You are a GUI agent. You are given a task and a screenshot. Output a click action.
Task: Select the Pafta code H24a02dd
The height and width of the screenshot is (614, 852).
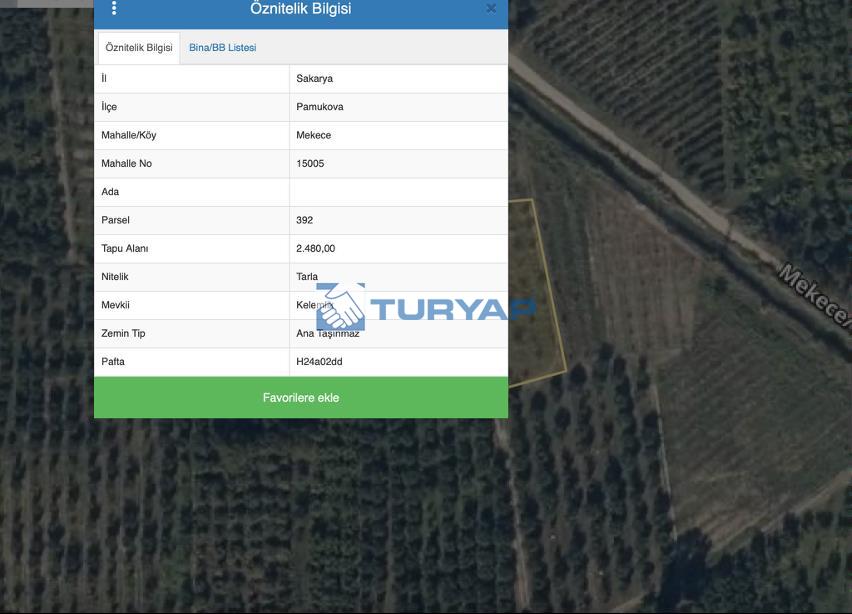(319, 362)
